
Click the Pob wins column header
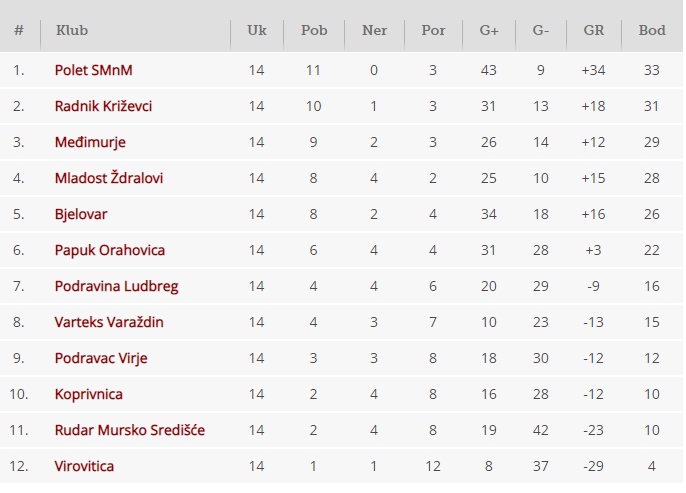pos(314,30)
